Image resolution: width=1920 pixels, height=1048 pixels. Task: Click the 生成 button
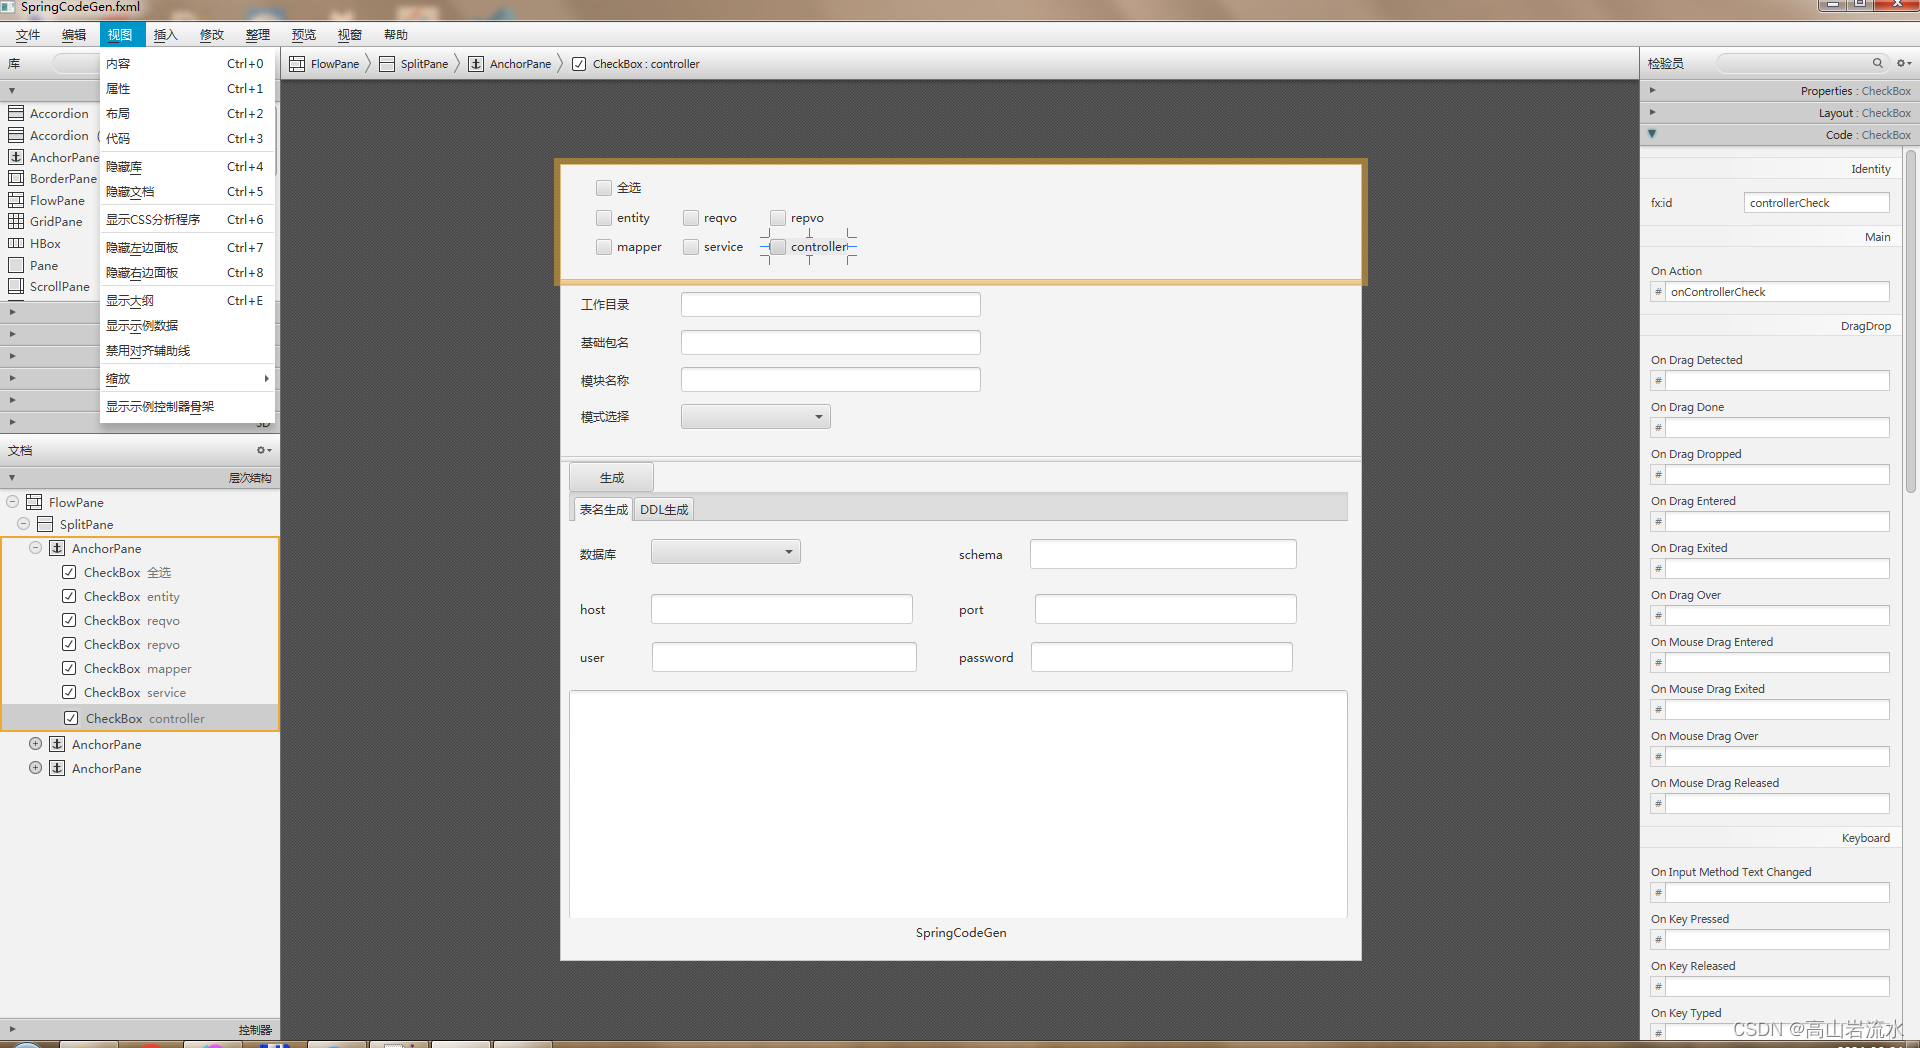[611, 477]
